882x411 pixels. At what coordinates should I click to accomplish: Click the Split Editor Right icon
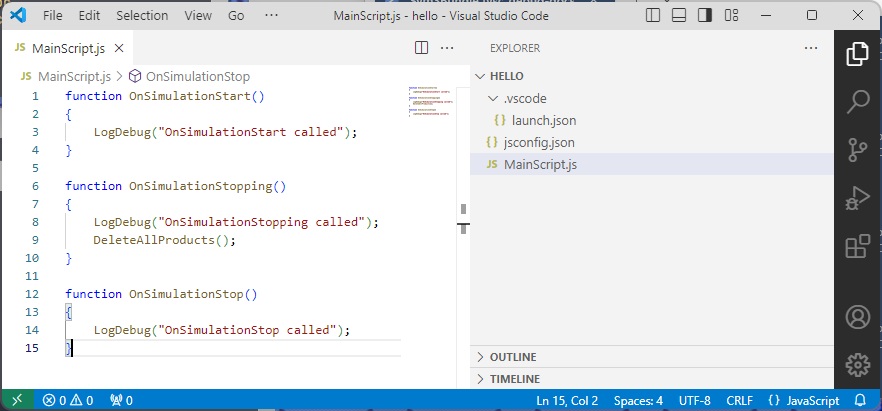coord(421,48)
